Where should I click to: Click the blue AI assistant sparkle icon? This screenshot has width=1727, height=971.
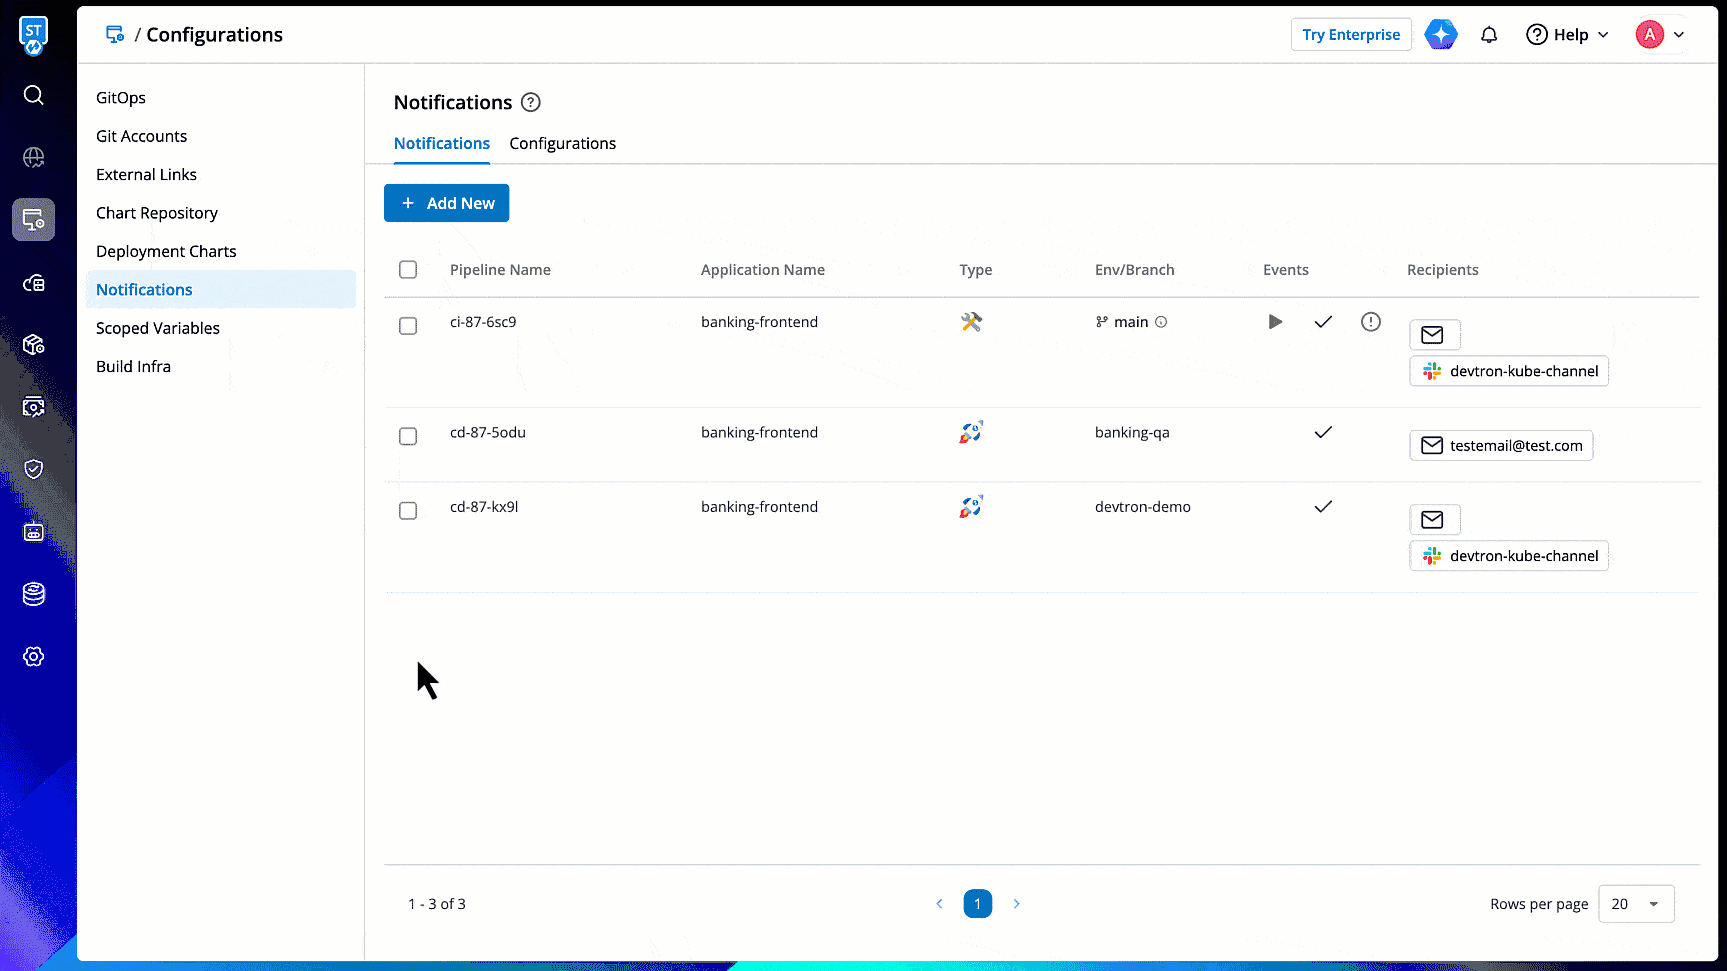pos(1440,35)
